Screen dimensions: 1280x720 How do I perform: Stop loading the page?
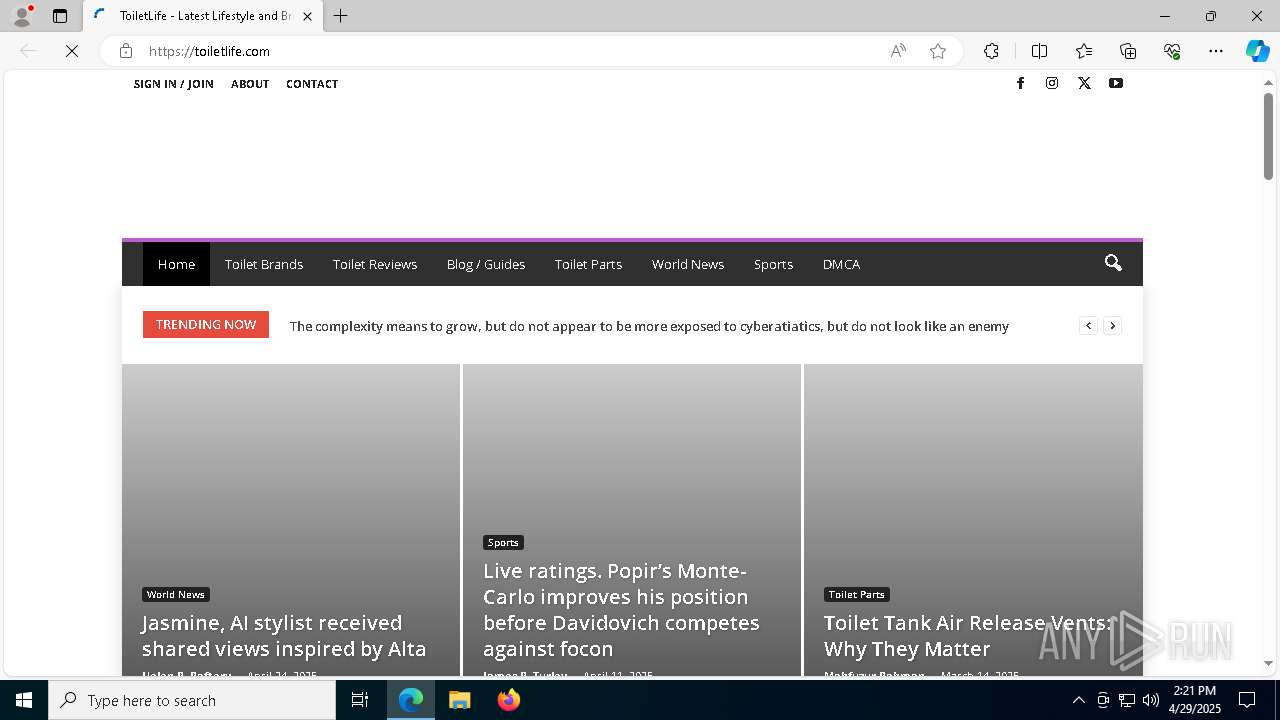[x=72, y=51]
